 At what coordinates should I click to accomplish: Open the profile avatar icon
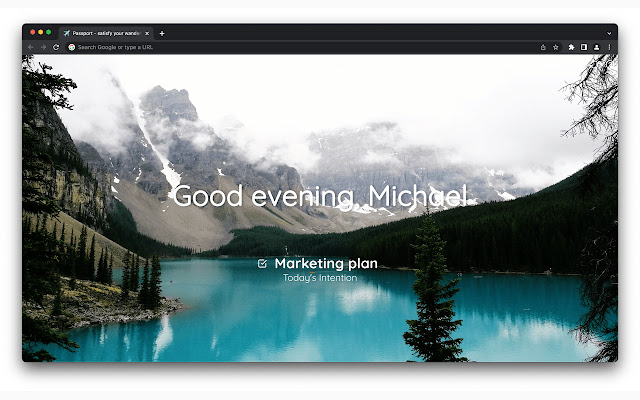point(596,47)
